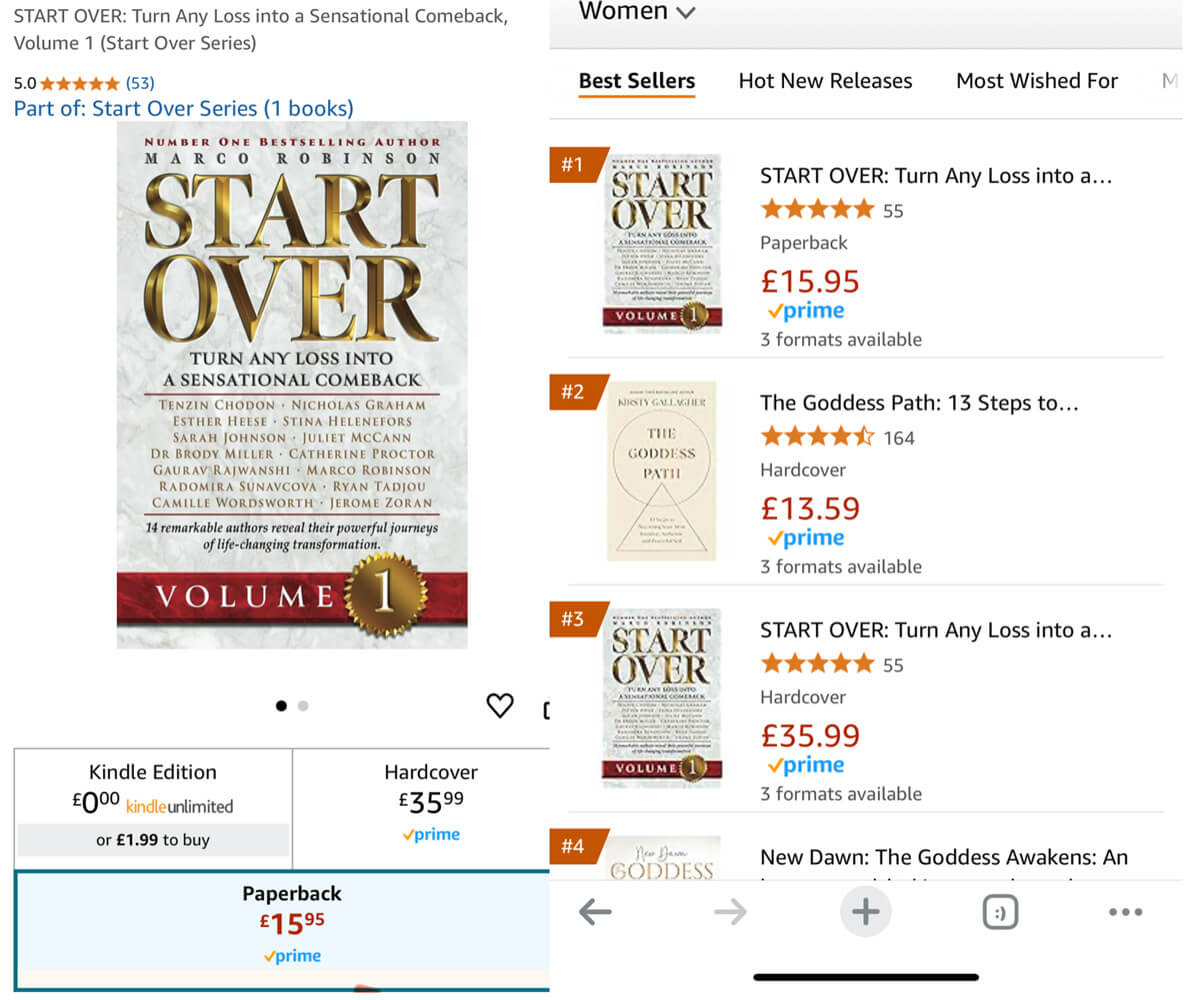Tap the heart wishlist icon
The width and height of the screenshot is (1200, 1000).
pyautogui.click(x=500, y=706)
